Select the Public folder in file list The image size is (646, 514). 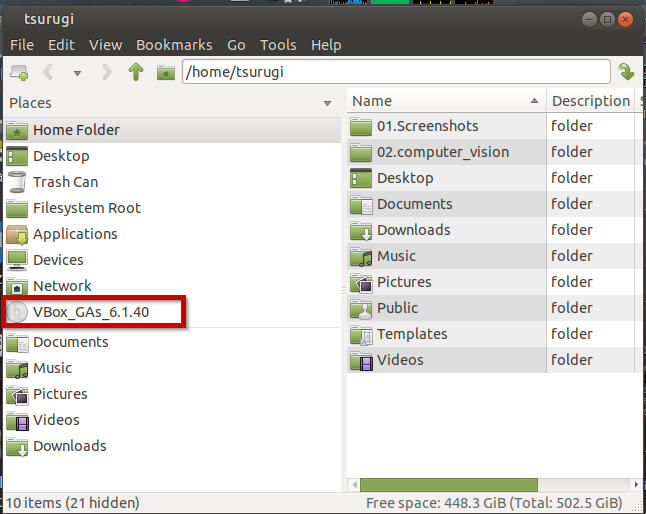[x=398, y=308]
